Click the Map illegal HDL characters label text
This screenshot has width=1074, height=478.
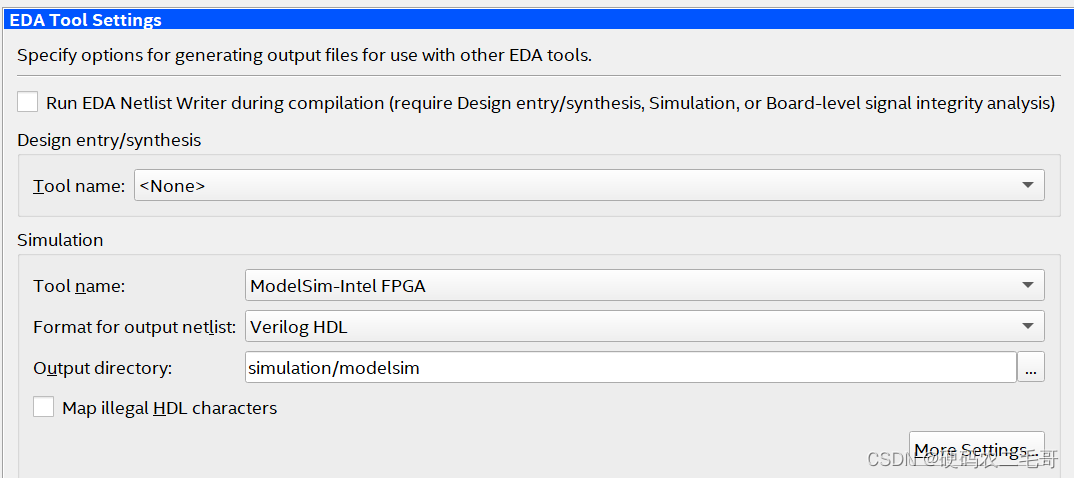[x=169, y=408]
